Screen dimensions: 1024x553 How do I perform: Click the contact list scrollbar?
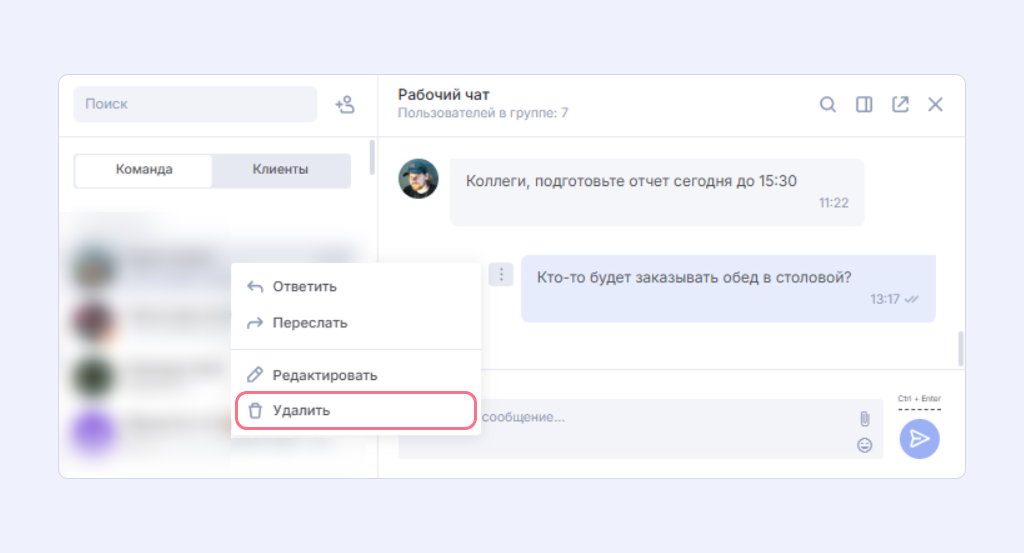[372, 158]
